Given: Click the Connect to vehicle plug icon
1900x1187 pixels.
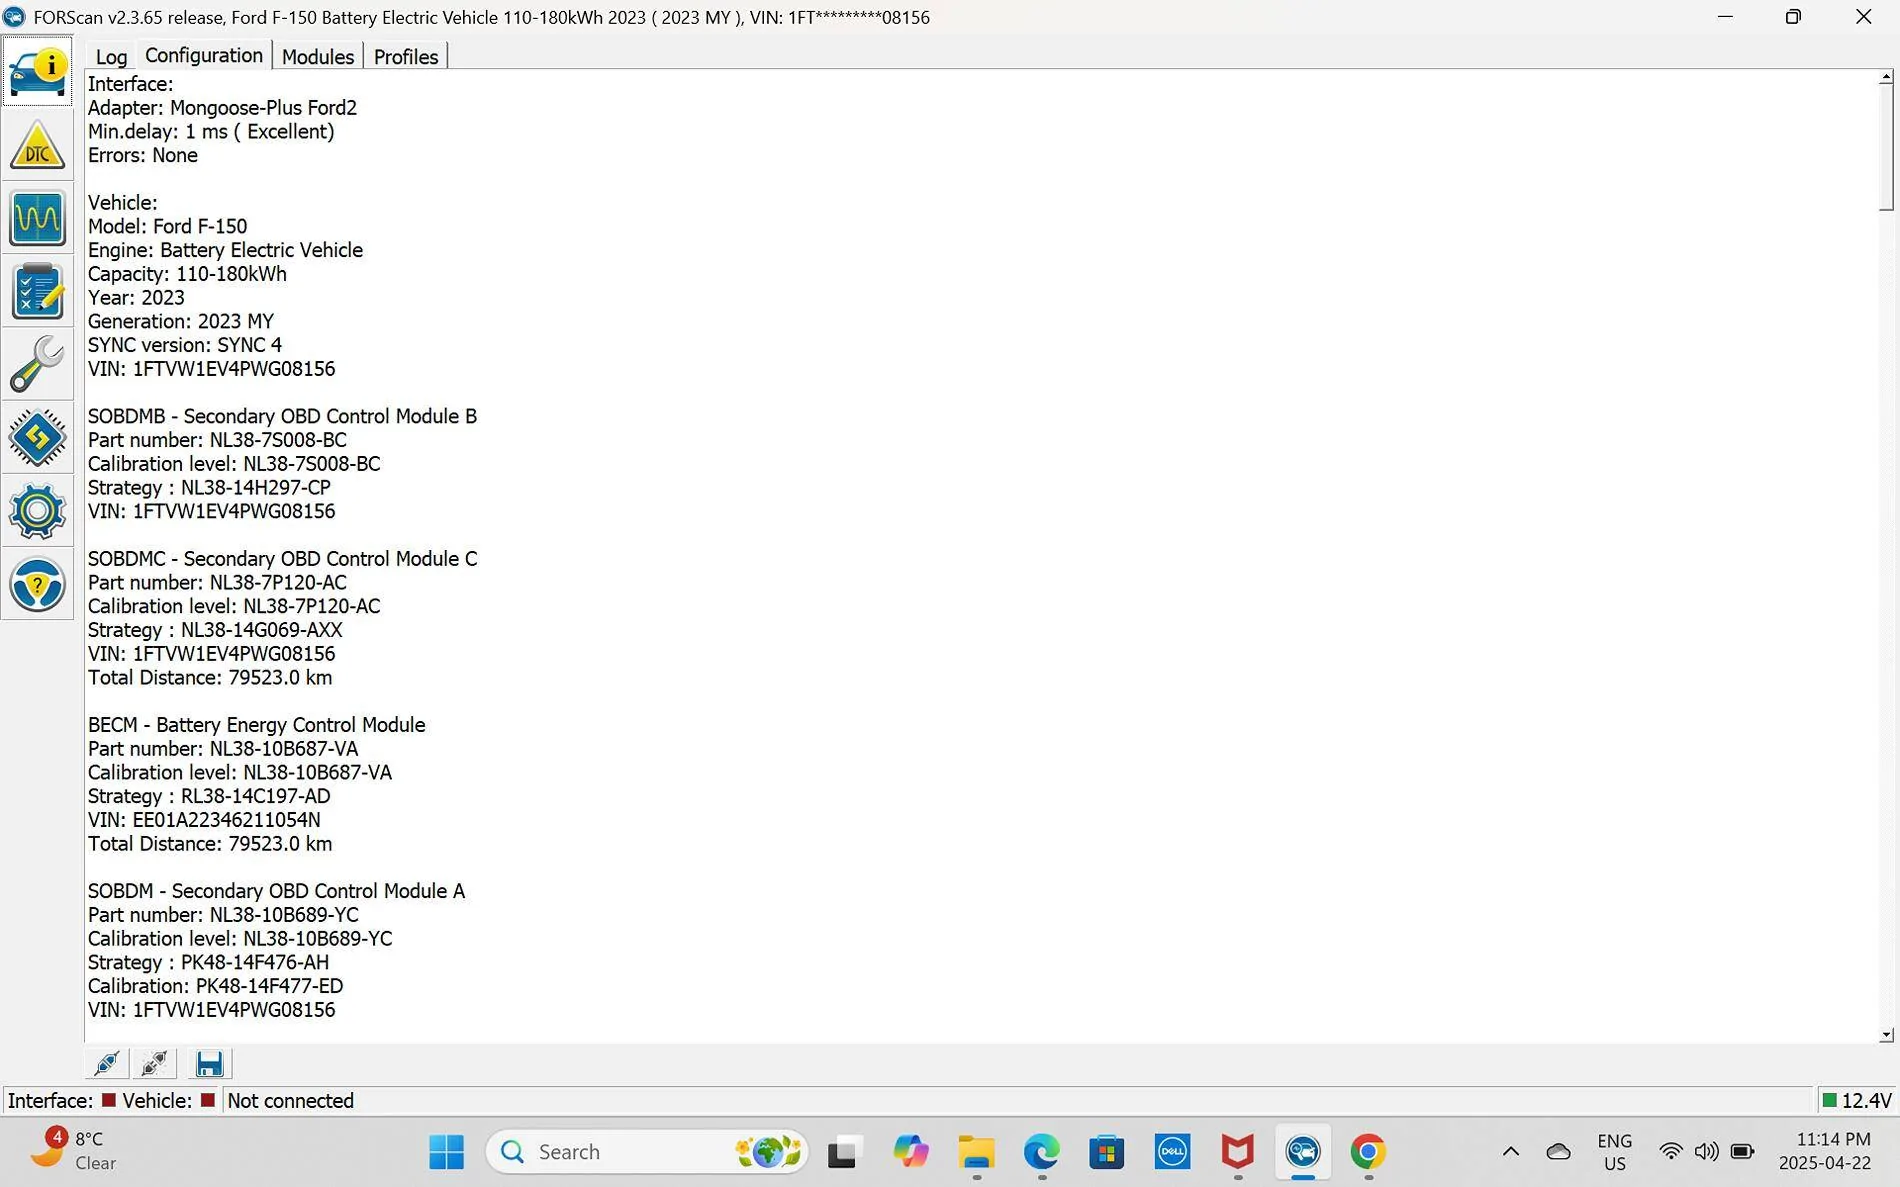Looking at the screenshot, I should point(107,1063).
